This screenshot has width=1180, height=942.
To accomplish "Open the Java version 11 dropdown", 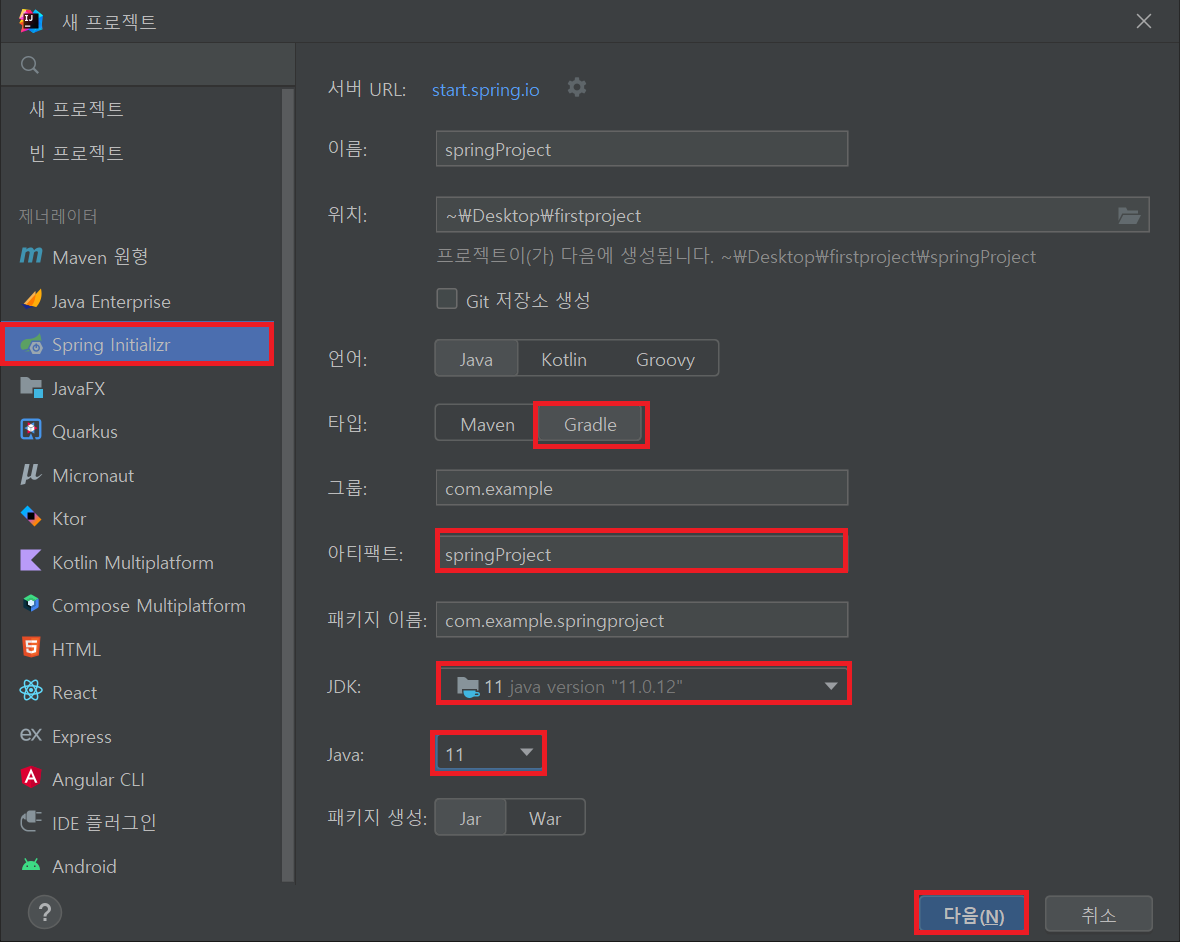I will coord(488,753).
